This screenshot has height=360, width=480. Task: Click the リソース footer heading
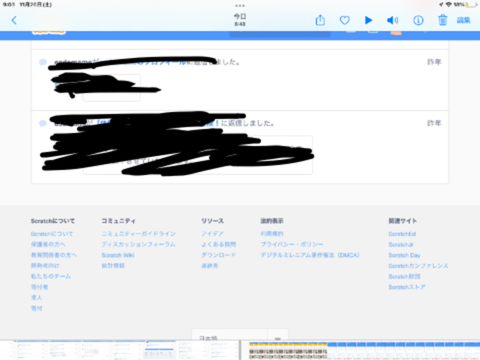point(212,221)
